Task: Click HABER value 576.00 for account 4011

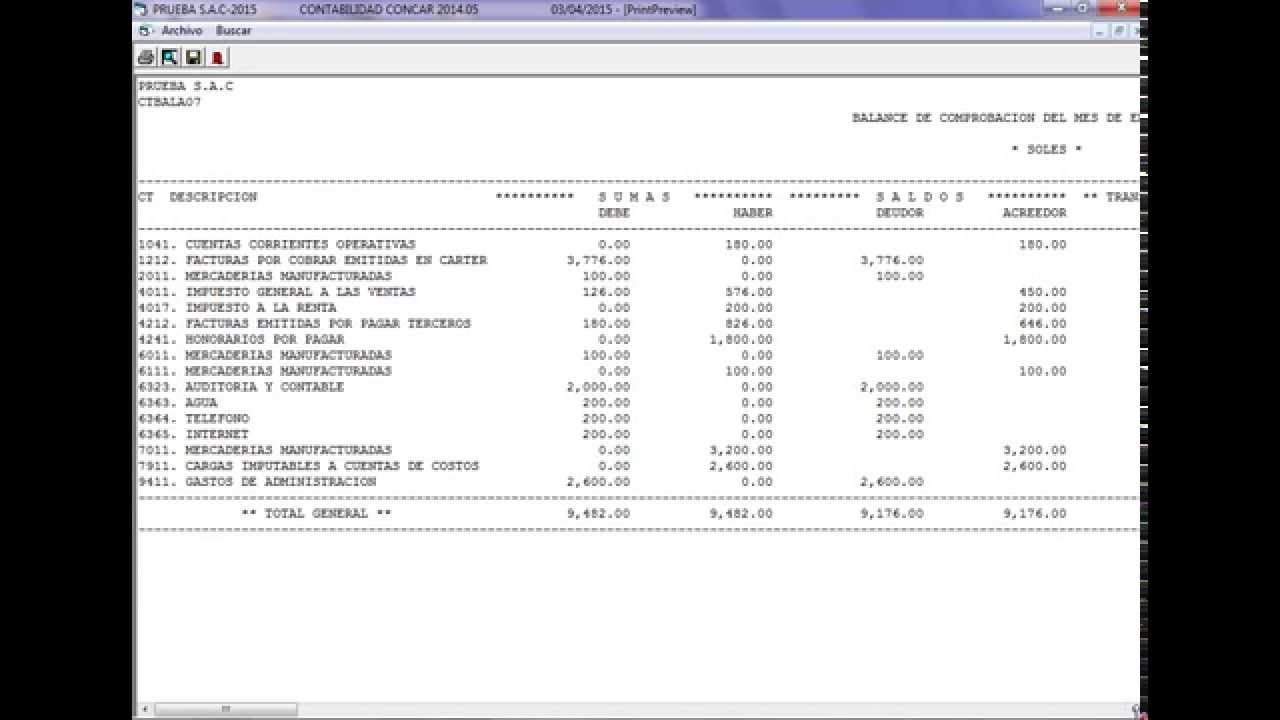Action: point(749,292)
